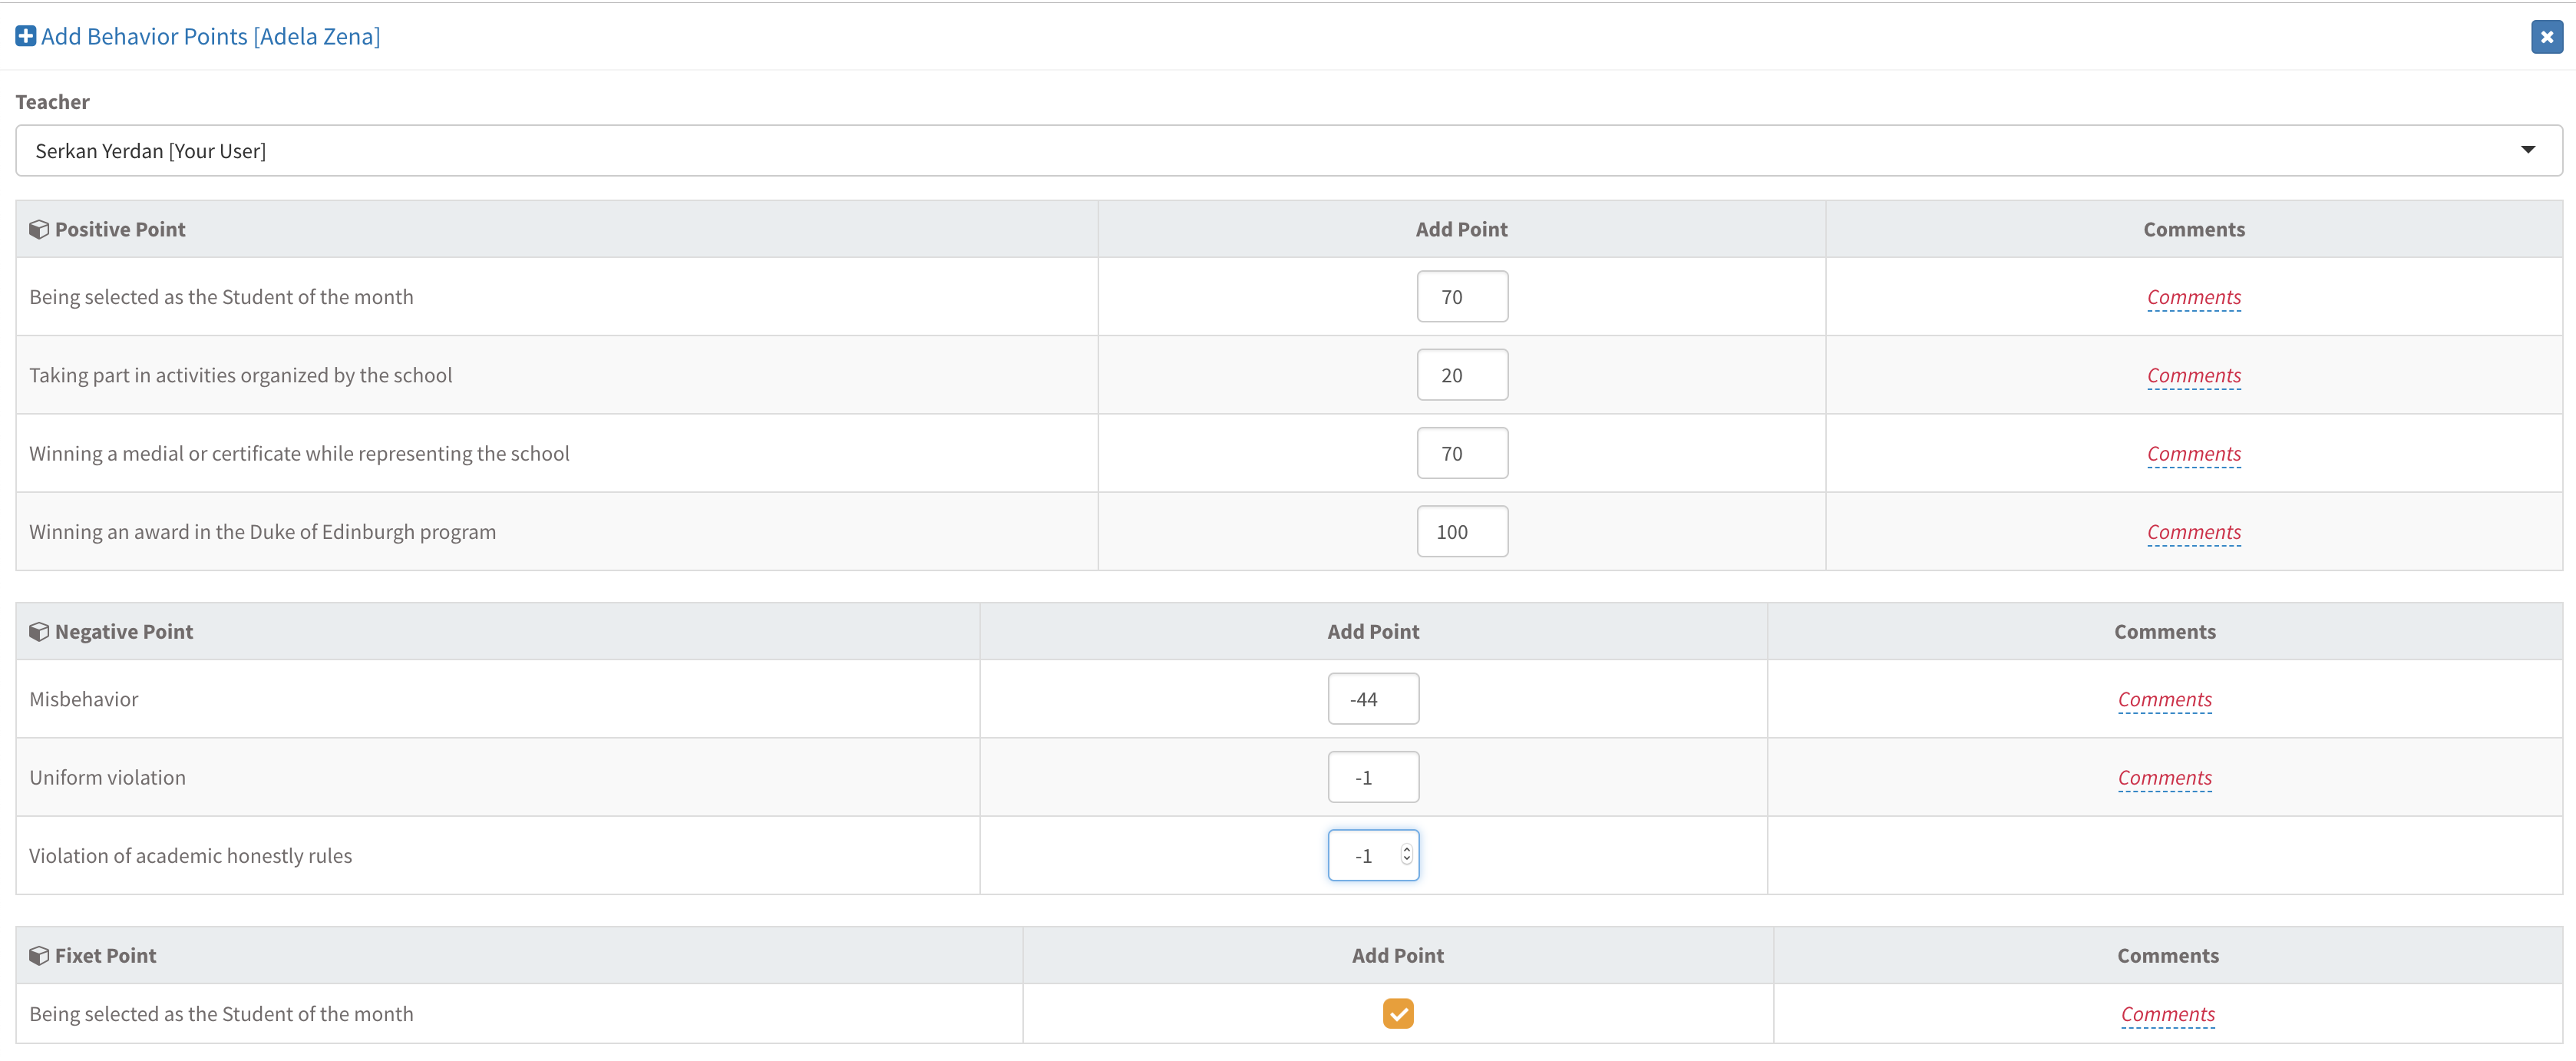Open Comments for Misbehavior row

point(2165,700)
